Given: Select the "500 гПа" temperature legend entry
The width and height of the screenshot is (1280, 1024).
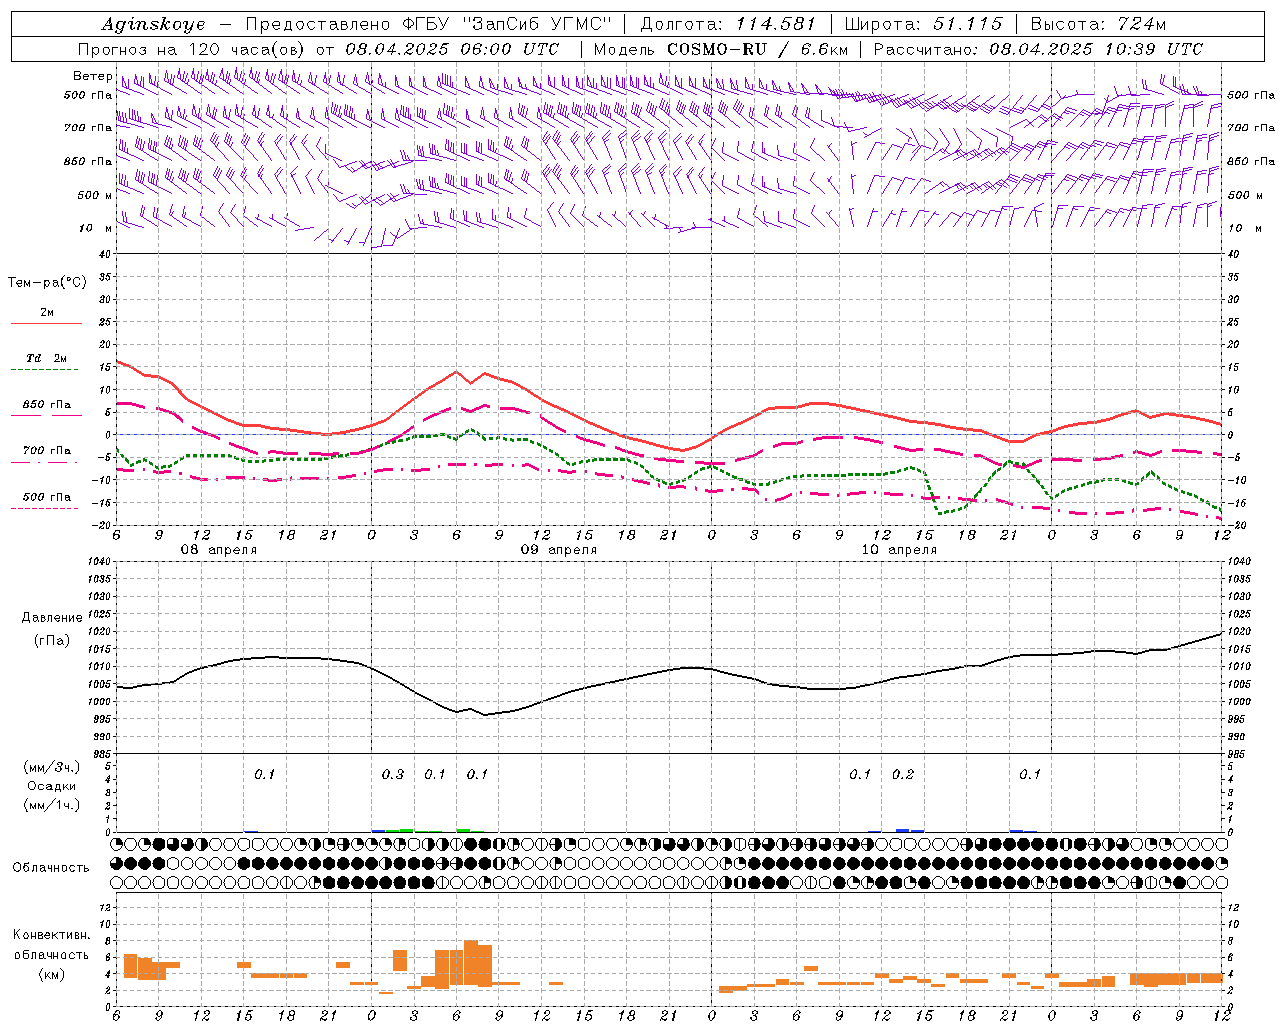Looking at the screenshot, I should tap(47, 497).
